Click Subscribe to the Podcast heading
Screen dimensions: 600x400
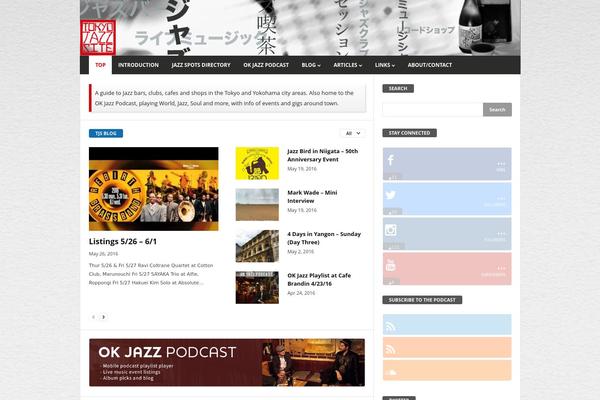(x=422, y=300)
